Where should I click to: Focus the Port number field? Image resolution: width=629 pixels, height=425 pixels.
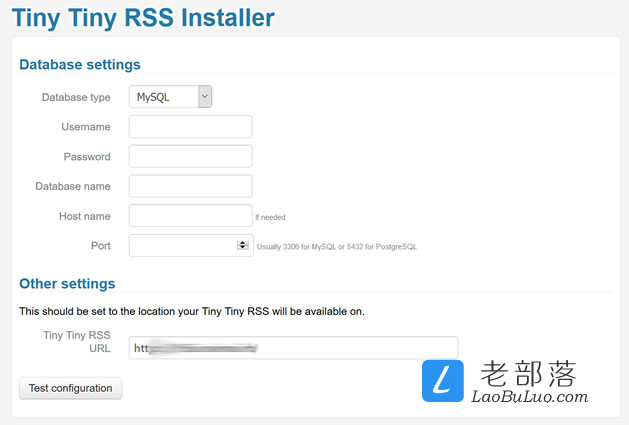pyautogui.click(x=191, y=246)
